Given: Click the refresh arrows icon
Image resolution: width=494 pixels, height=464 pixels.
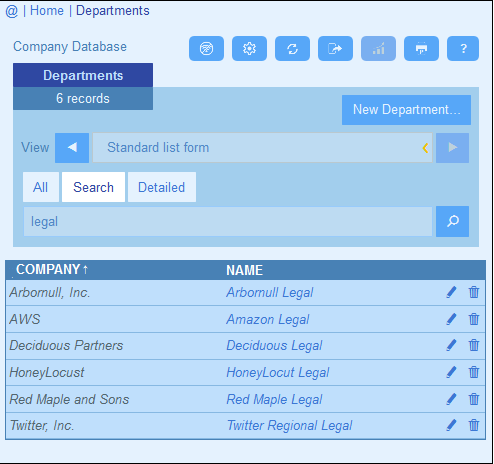Looking at the screenshot, I should [292, 49].
